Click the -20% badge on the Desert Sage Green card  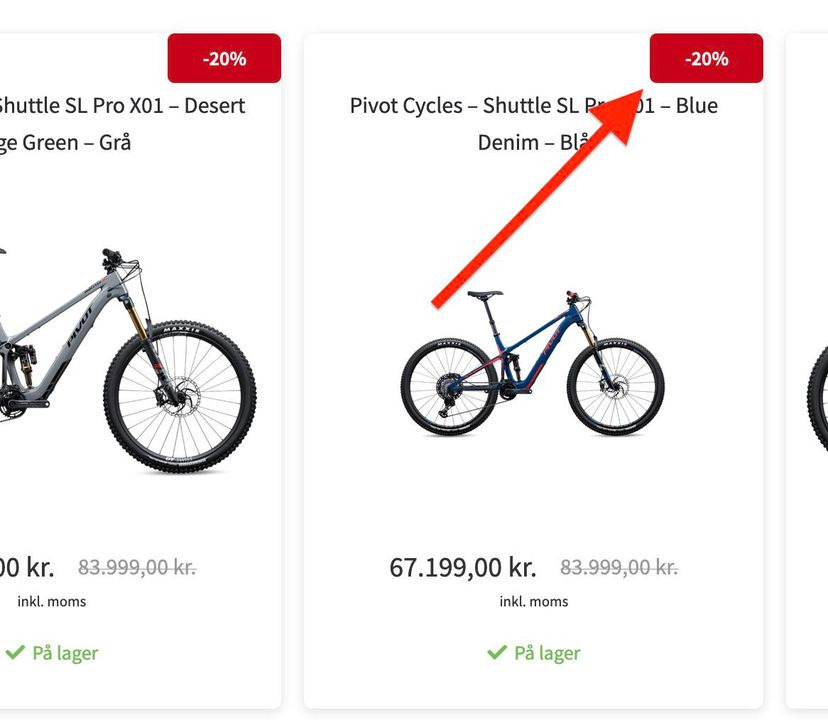(x=224, y=59)
